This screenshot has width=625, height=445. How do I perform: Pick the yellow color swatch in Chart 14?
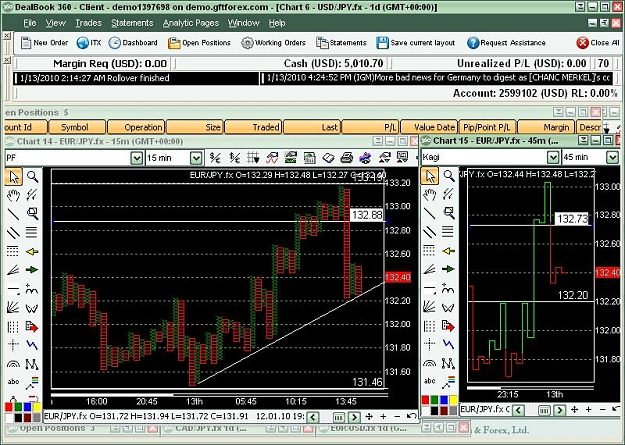click(x=36, y=407)
